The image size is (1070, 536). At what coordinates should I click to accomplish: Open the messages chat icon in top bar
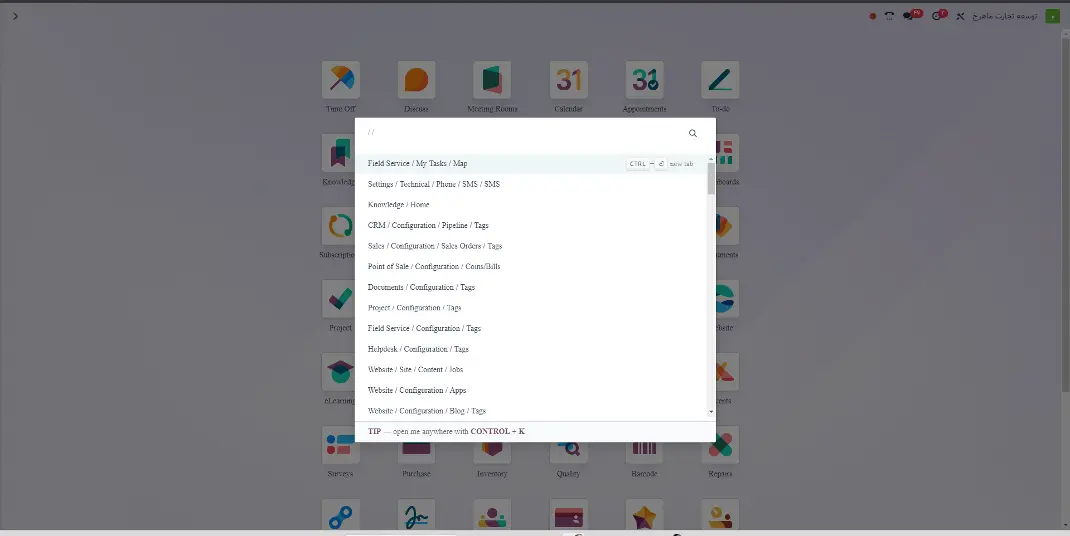pos(908,16)
